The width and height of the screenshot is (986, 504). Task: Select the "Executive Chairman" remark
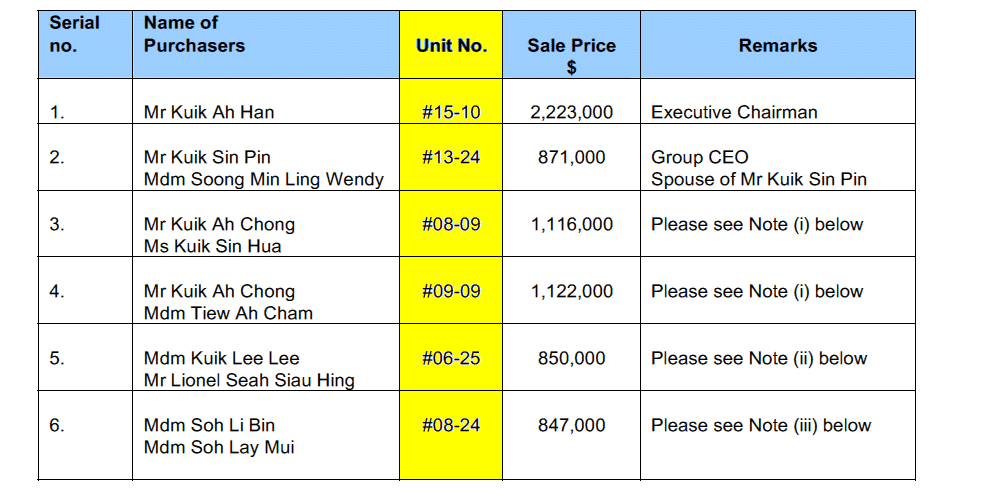tap(733, 113)
